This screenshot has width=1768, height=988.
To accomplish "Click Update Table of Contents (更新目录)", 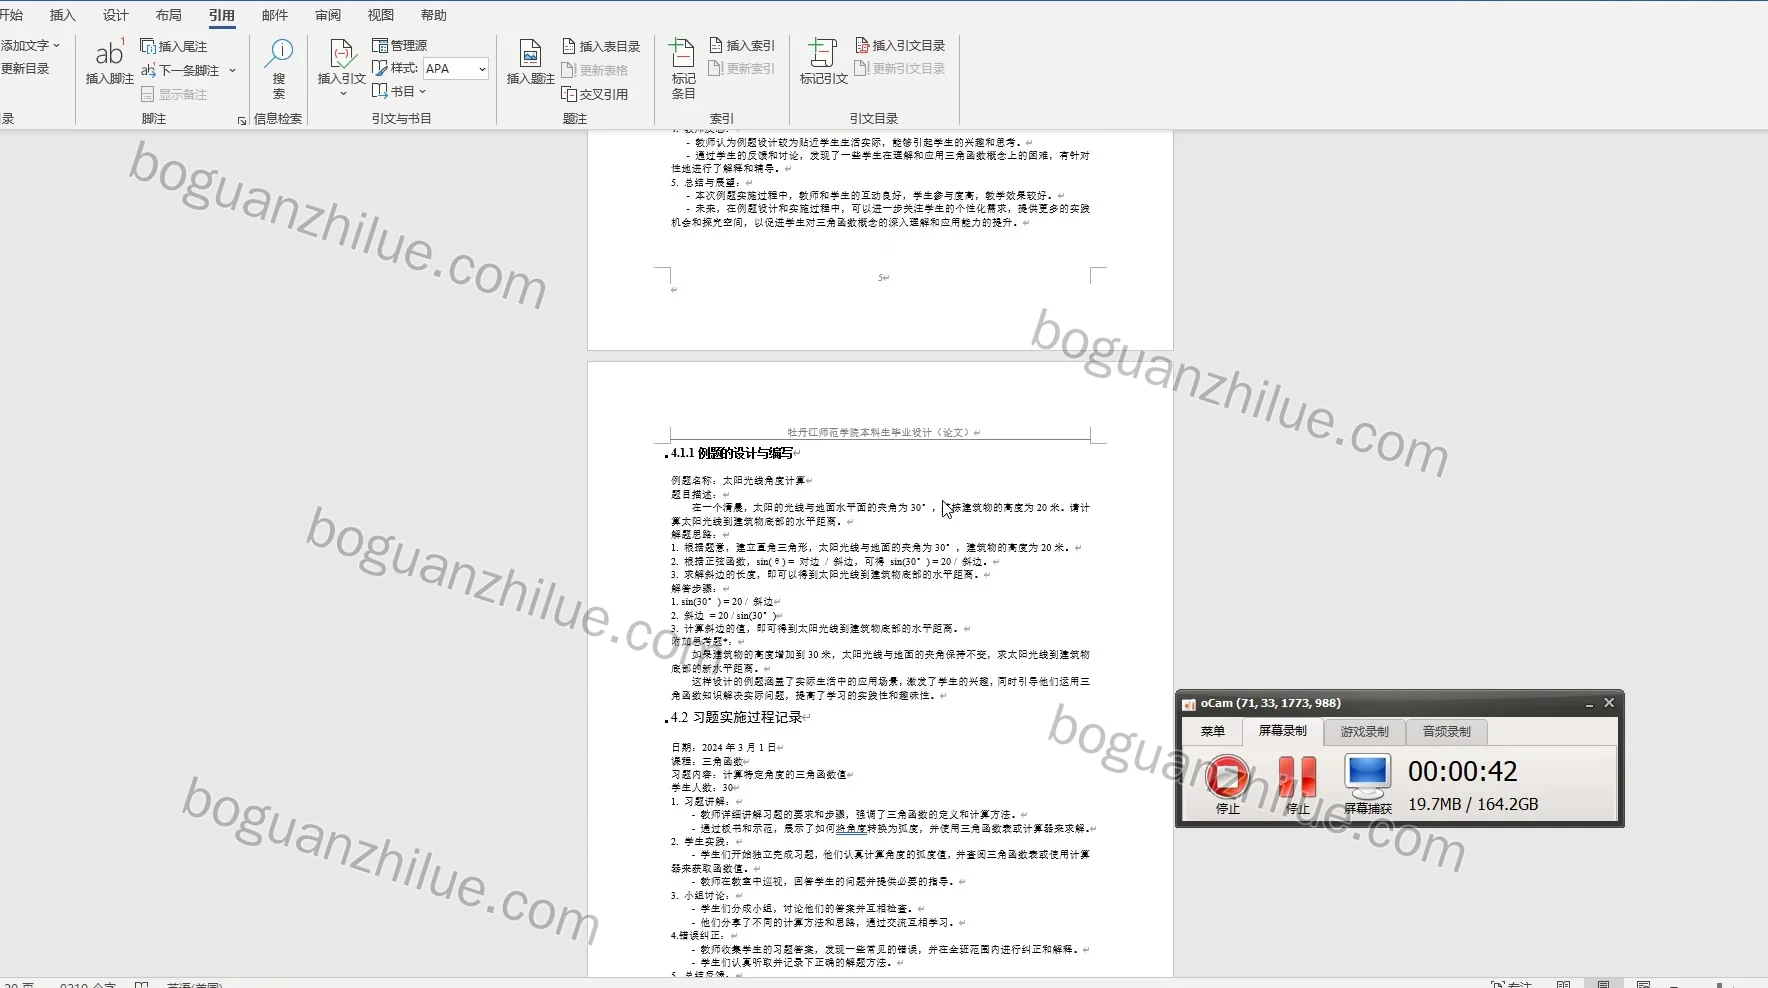I will point(25,68).
